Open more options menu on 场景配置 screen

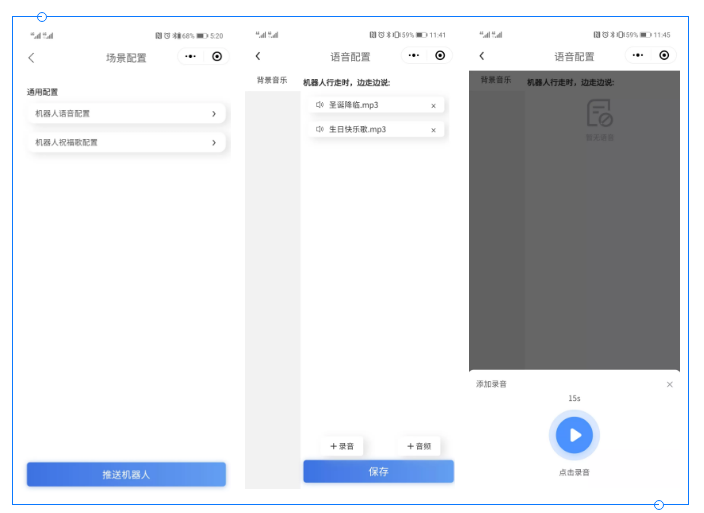point(191,57)
